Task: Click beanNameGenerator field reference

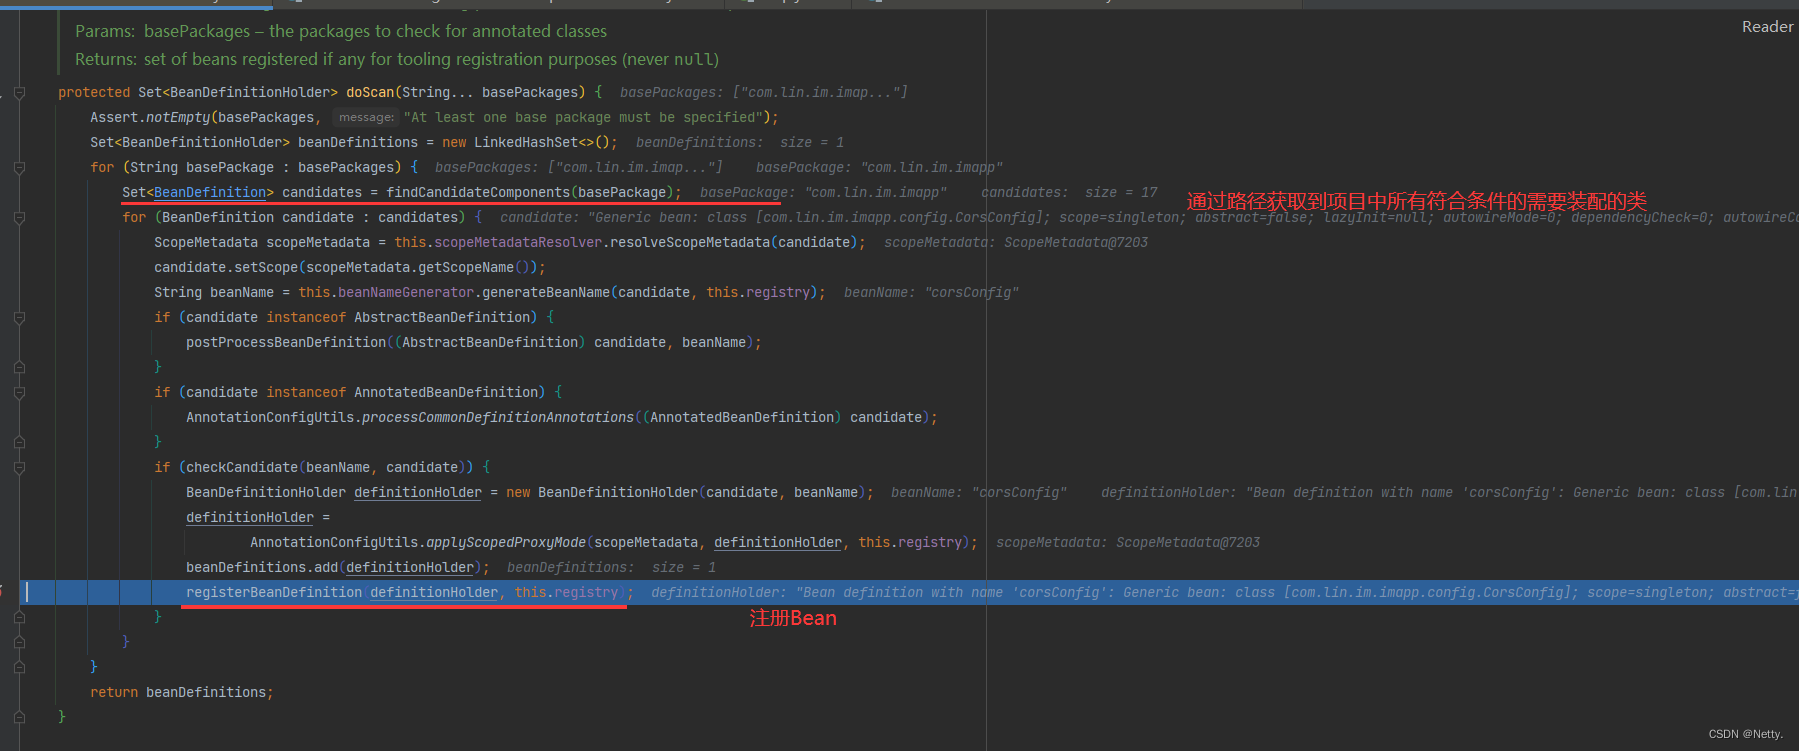Action: click(x=406, y=292)
